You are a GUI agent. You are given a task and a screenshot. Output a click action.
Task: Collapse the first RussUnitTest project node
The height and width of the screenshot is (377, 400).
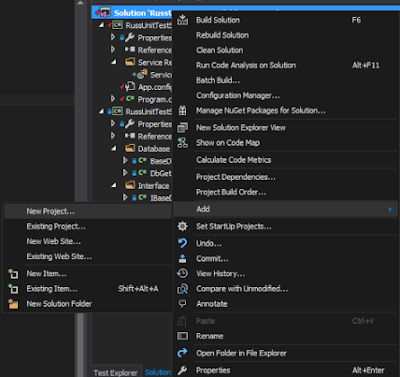pos(101,25)
